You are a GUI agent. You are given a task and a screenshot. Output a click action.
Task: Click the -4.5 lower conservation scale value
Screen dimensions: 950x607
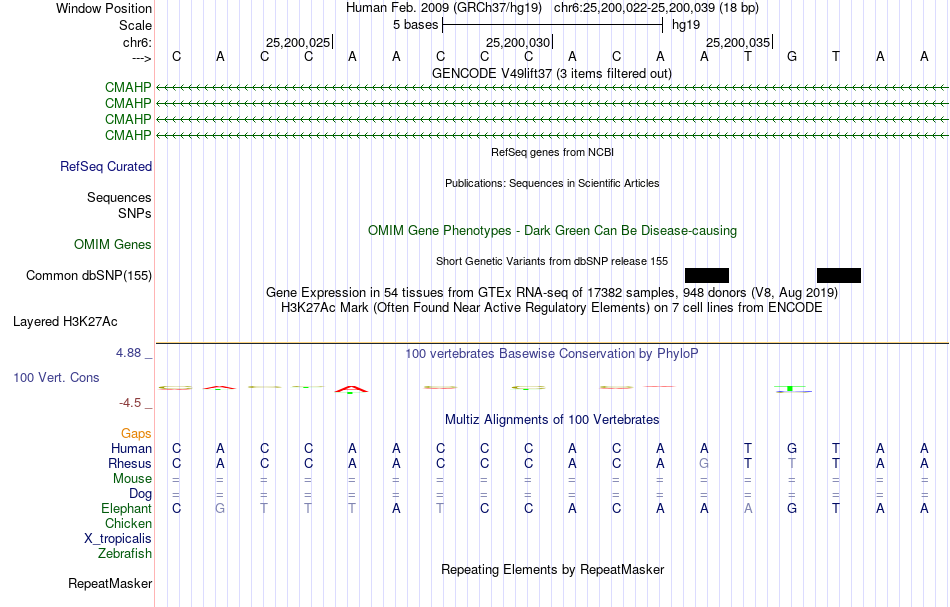point(130,403)
